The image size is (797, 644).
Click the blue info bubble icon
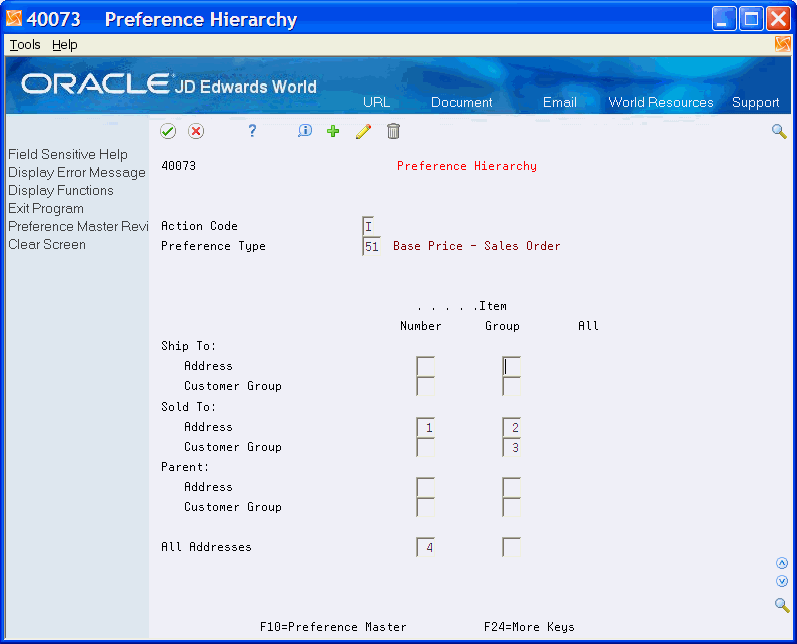click(x=304, y=131)
